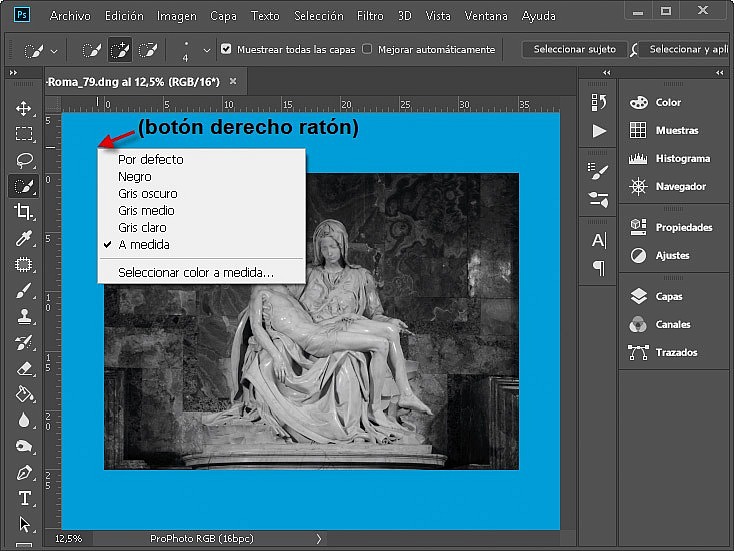Open the Filtro menu
The height and width of the screenshot is (551, 734).
tap(370, 16)
